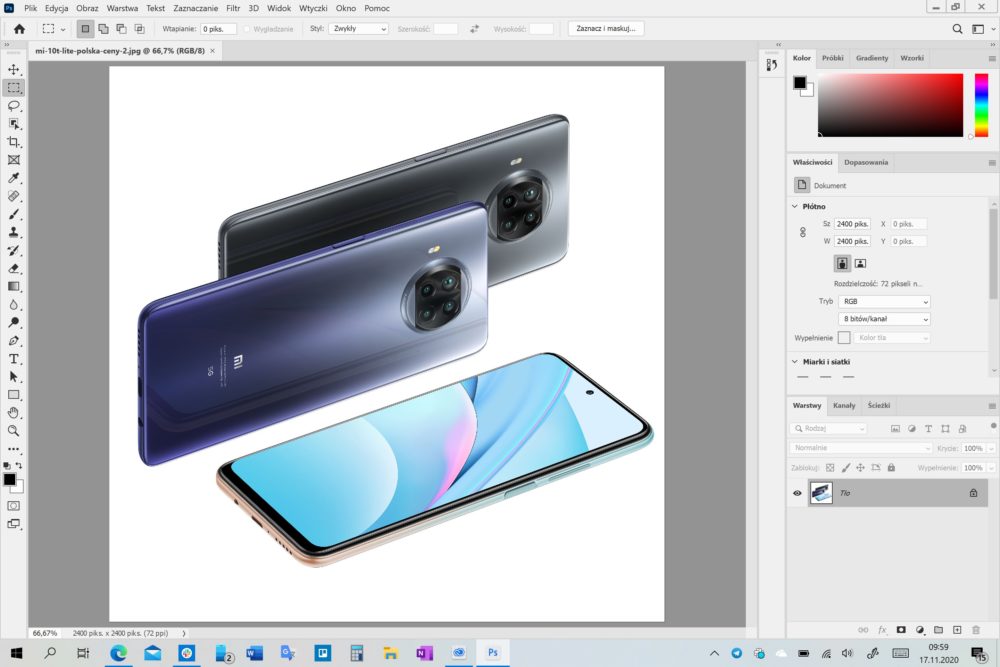This screenshot has width=1000, height=667.
Task: Select the Crop tool
Action: pyautogui.click(x=13, y=142)
